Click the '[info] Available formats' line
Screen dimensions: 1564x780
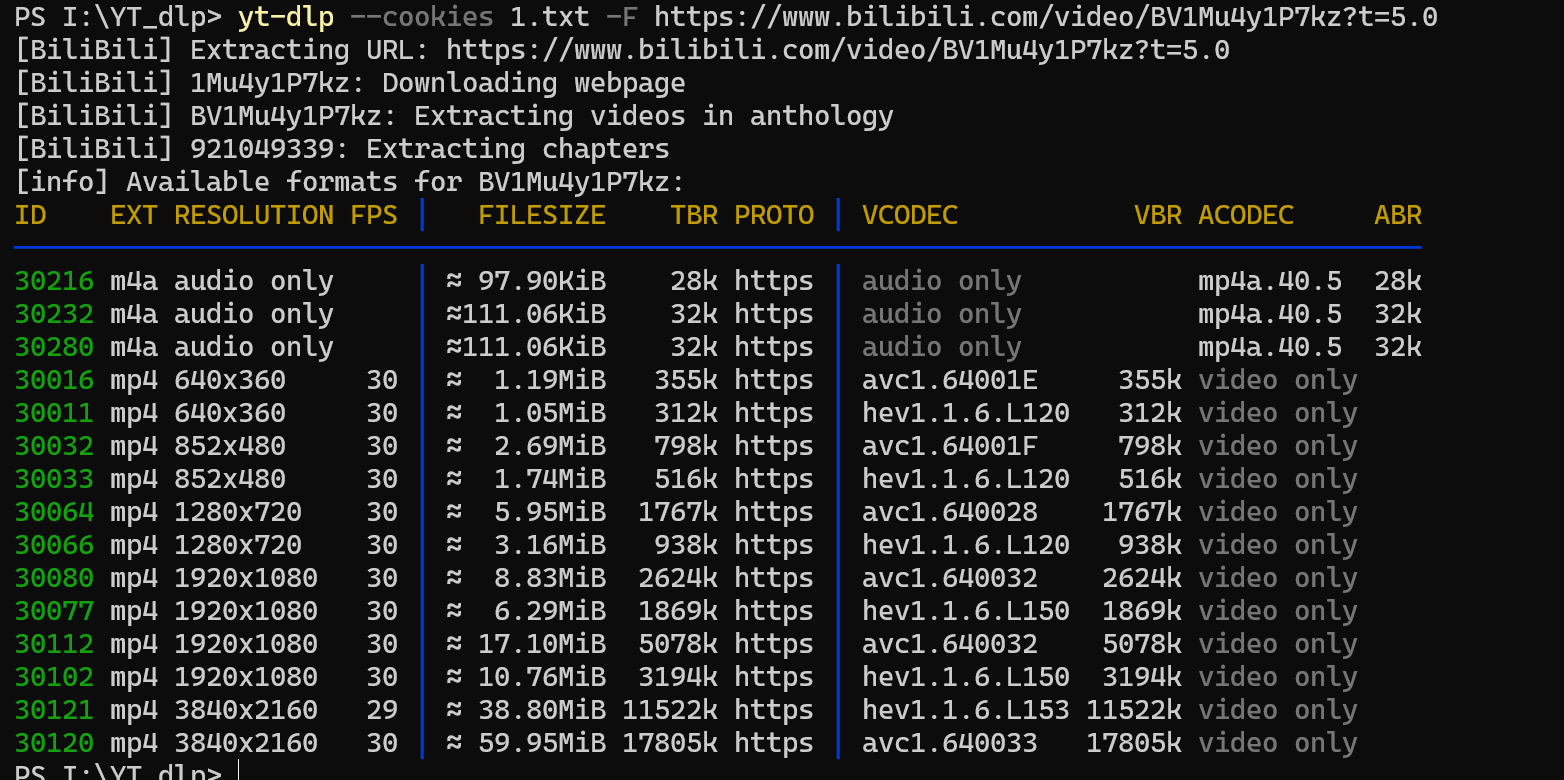point(350,182)
